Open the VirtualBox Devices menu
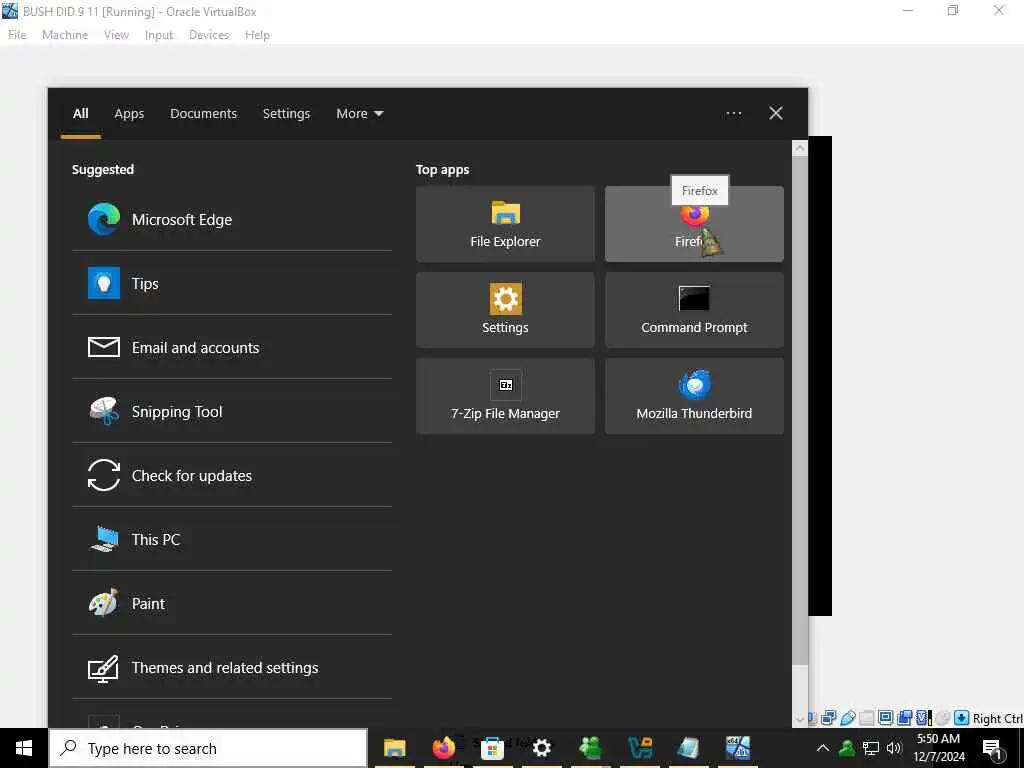Screen dimensions: 1024x768 (x=209, y=35)
